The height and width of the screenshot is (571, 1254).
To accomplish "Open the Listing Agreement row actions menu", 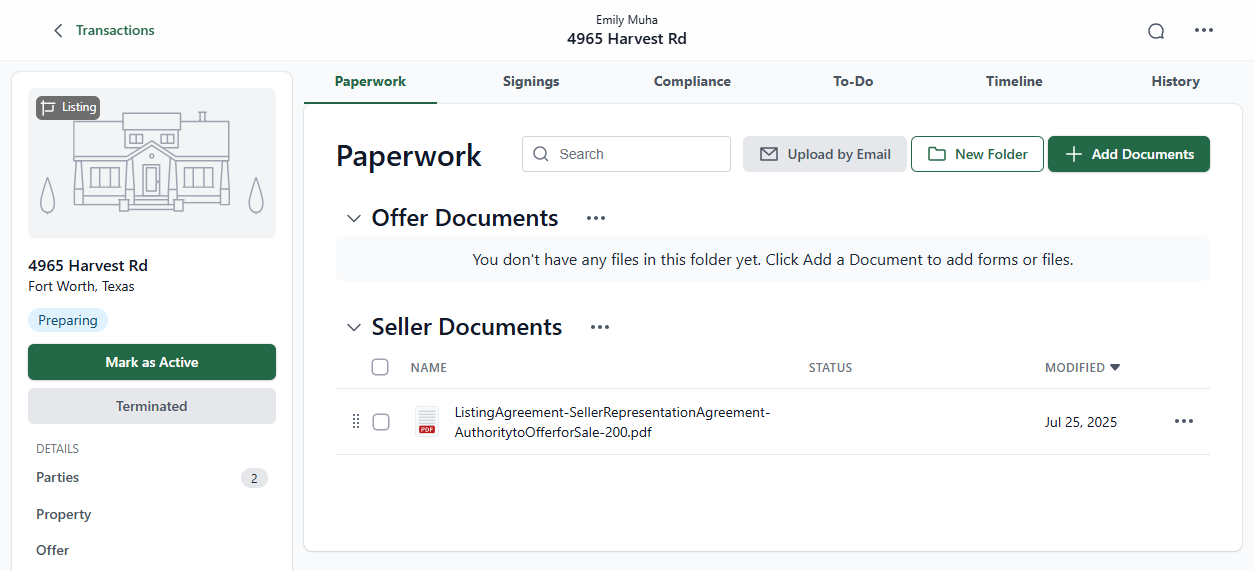I will coord(1183,422).
